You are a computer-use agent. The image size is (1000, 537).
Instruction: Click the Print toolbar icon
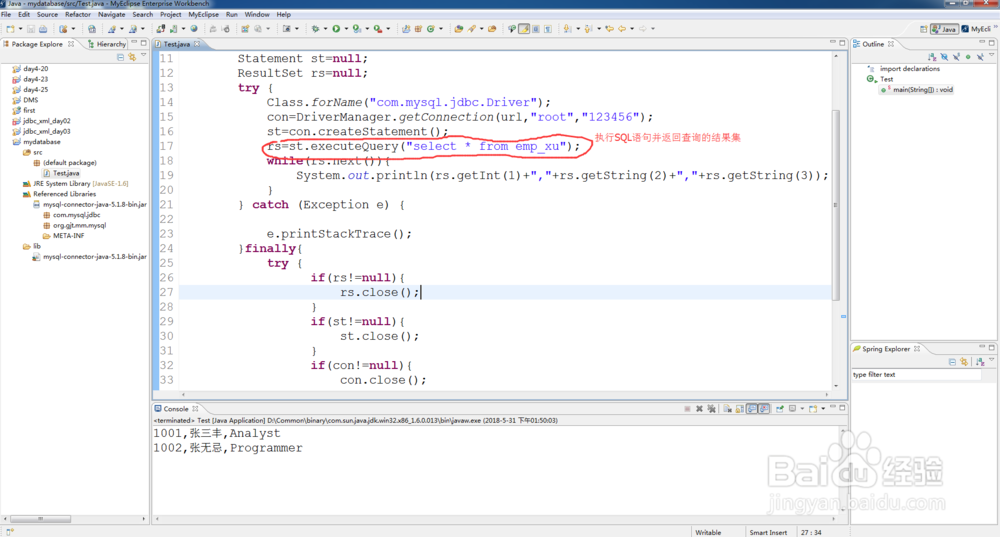point(43,29)
